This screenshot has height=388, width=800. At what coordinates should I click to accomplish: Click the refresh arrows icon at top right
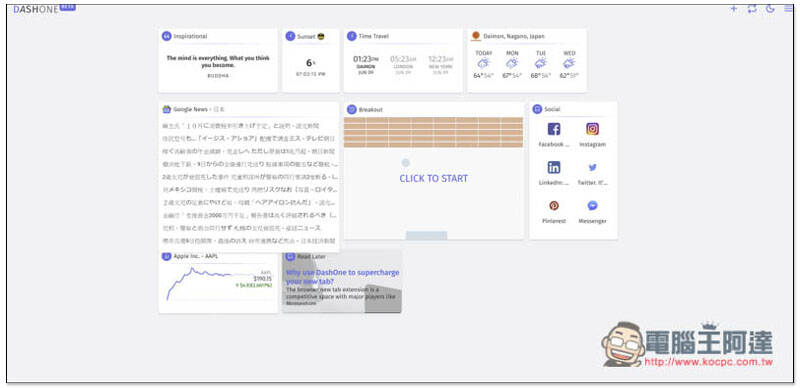tap(752, 9)
